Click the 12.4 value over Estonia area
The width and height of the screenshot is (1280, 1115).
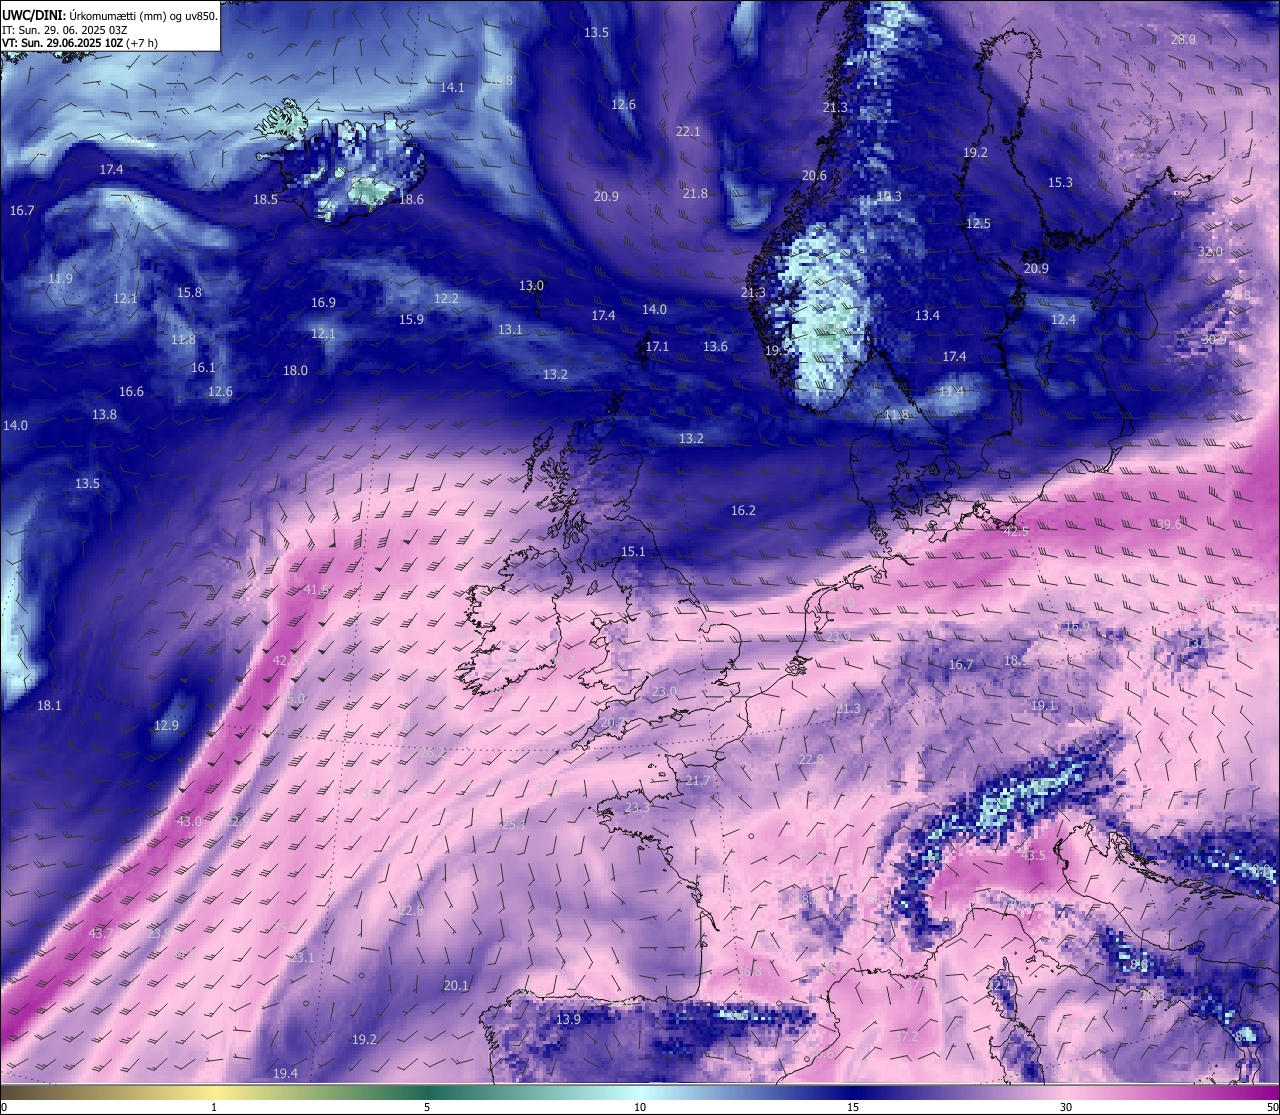[1063, 319]
